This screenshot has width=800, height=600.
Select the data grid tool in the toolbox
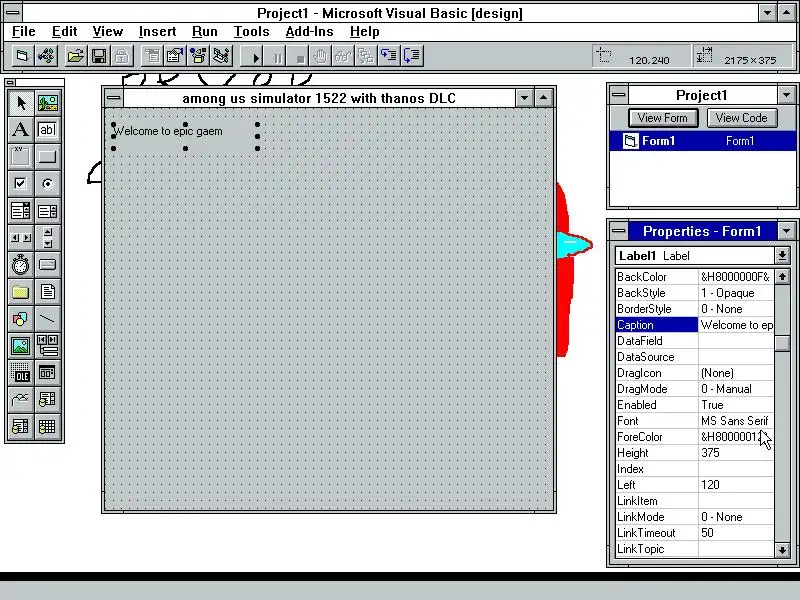(47, 427)
